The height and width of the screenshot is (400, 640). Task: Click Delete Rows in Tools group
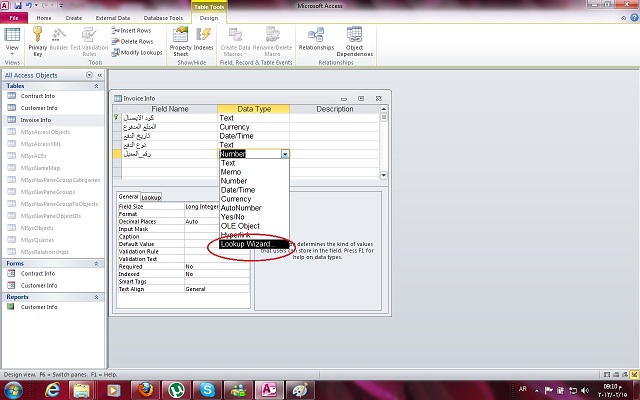point(132,42)
